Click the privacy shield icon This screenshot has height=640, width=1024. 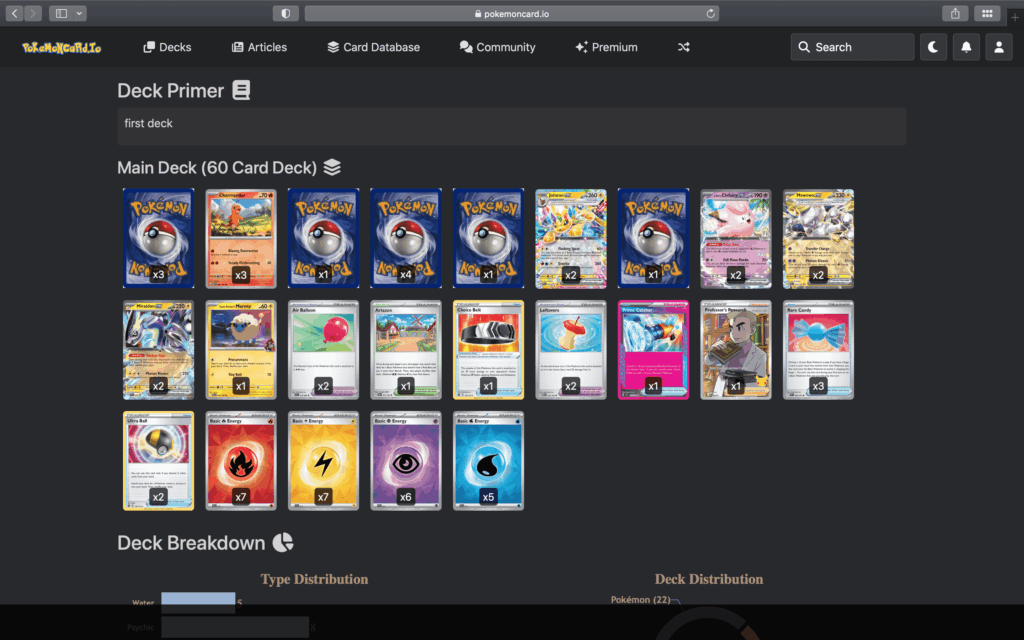[285, 13]
